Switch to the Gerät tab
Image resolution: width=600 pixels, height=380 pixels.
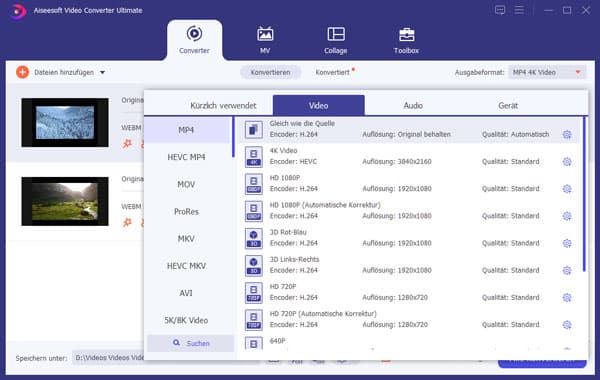pos(508,106)
